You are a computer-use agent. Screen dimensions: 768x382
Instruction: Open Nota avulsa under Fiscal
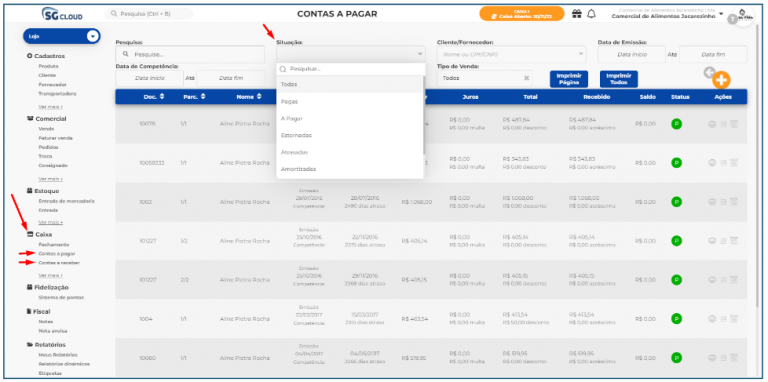(53, 331)
